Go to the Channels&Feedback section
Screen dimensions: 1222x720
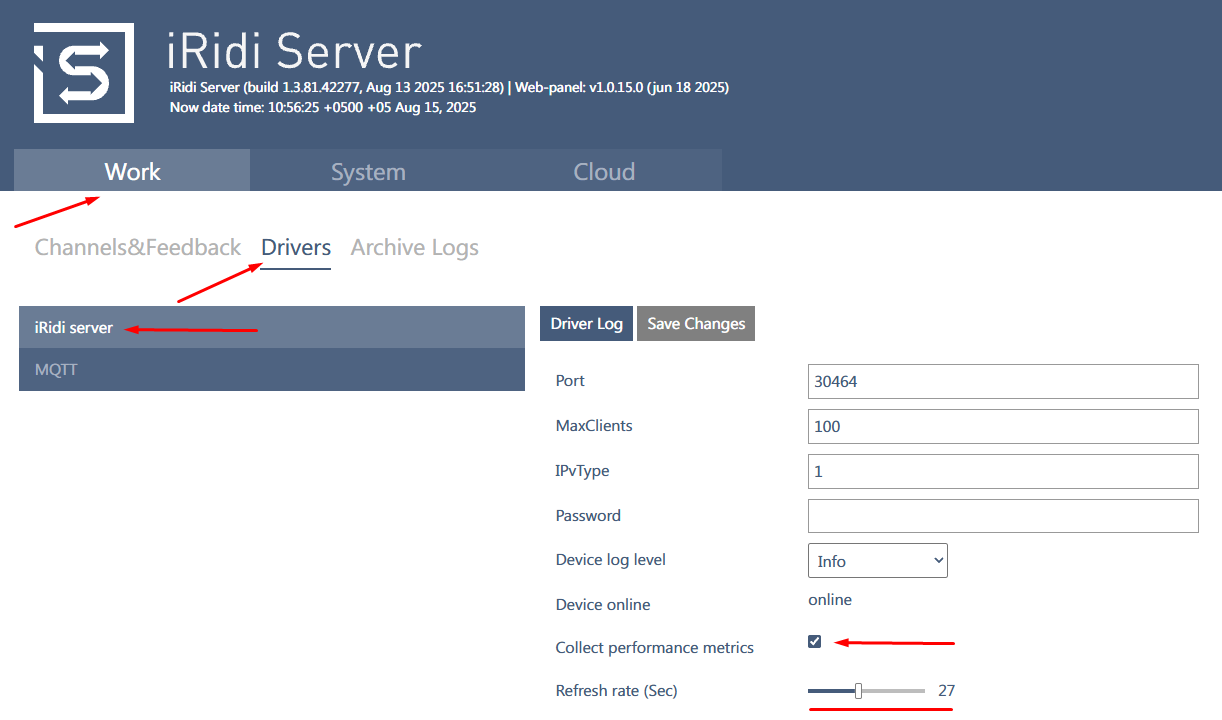tap(138, 247)
